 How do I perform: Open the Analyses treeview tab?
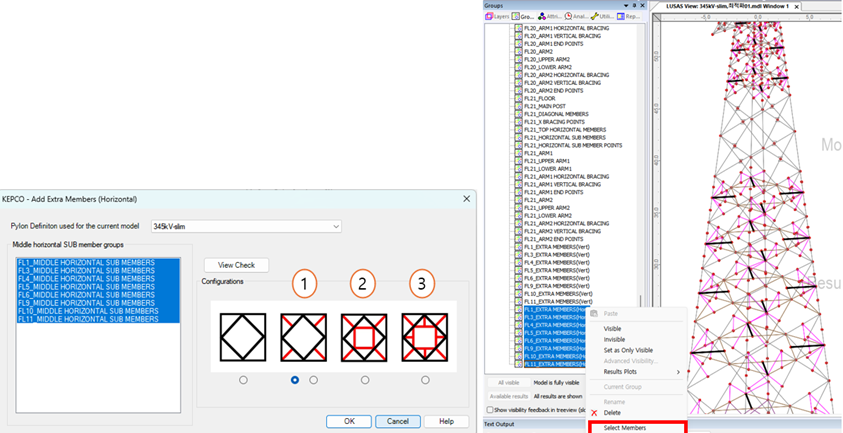click(576, 16)
